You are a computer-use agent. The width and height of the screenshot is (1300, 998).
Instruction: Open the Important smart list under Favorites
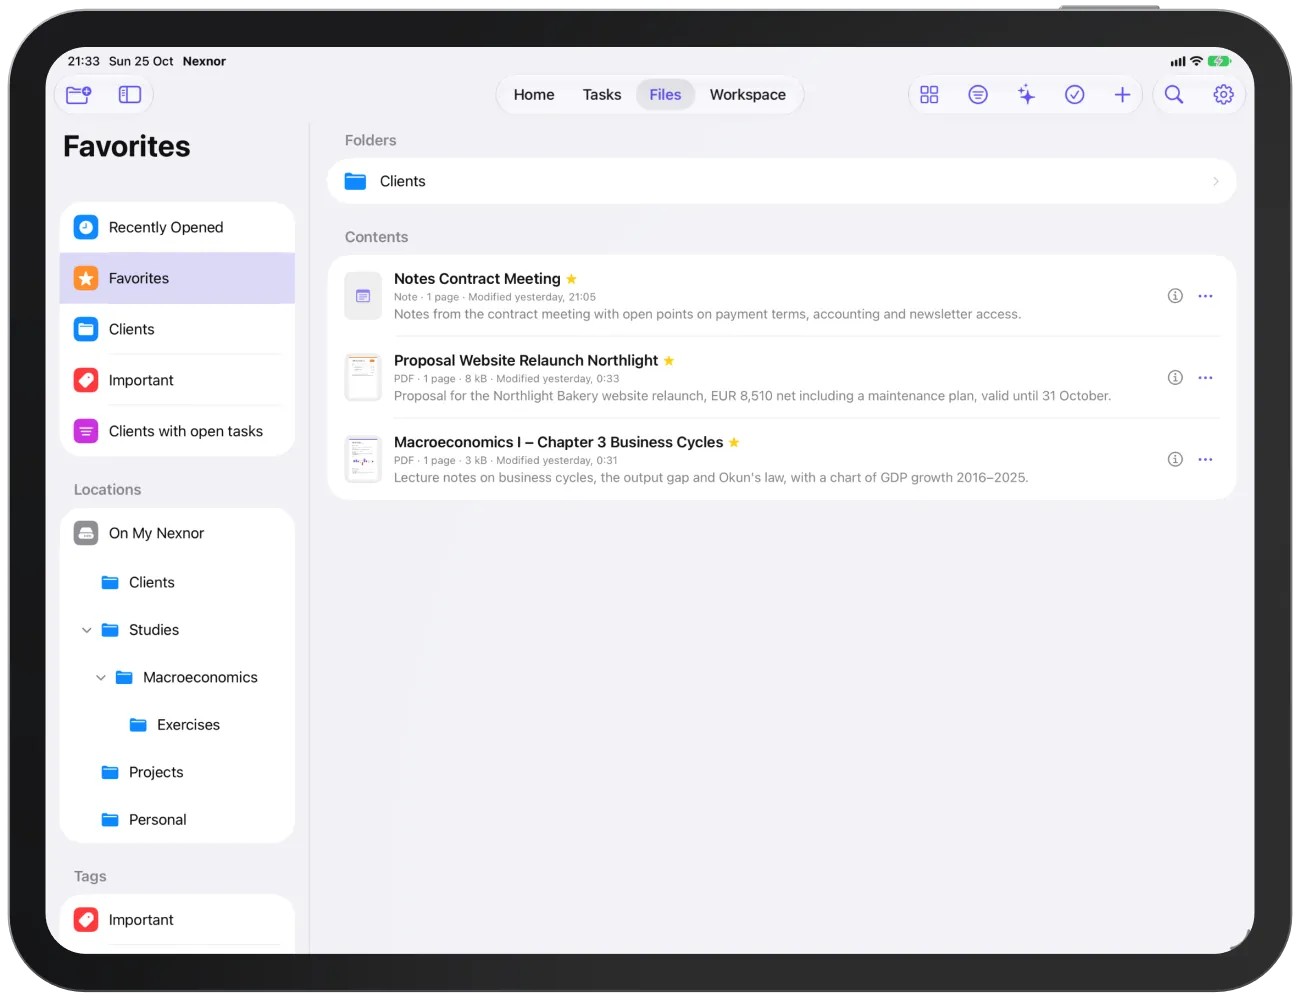177,381
